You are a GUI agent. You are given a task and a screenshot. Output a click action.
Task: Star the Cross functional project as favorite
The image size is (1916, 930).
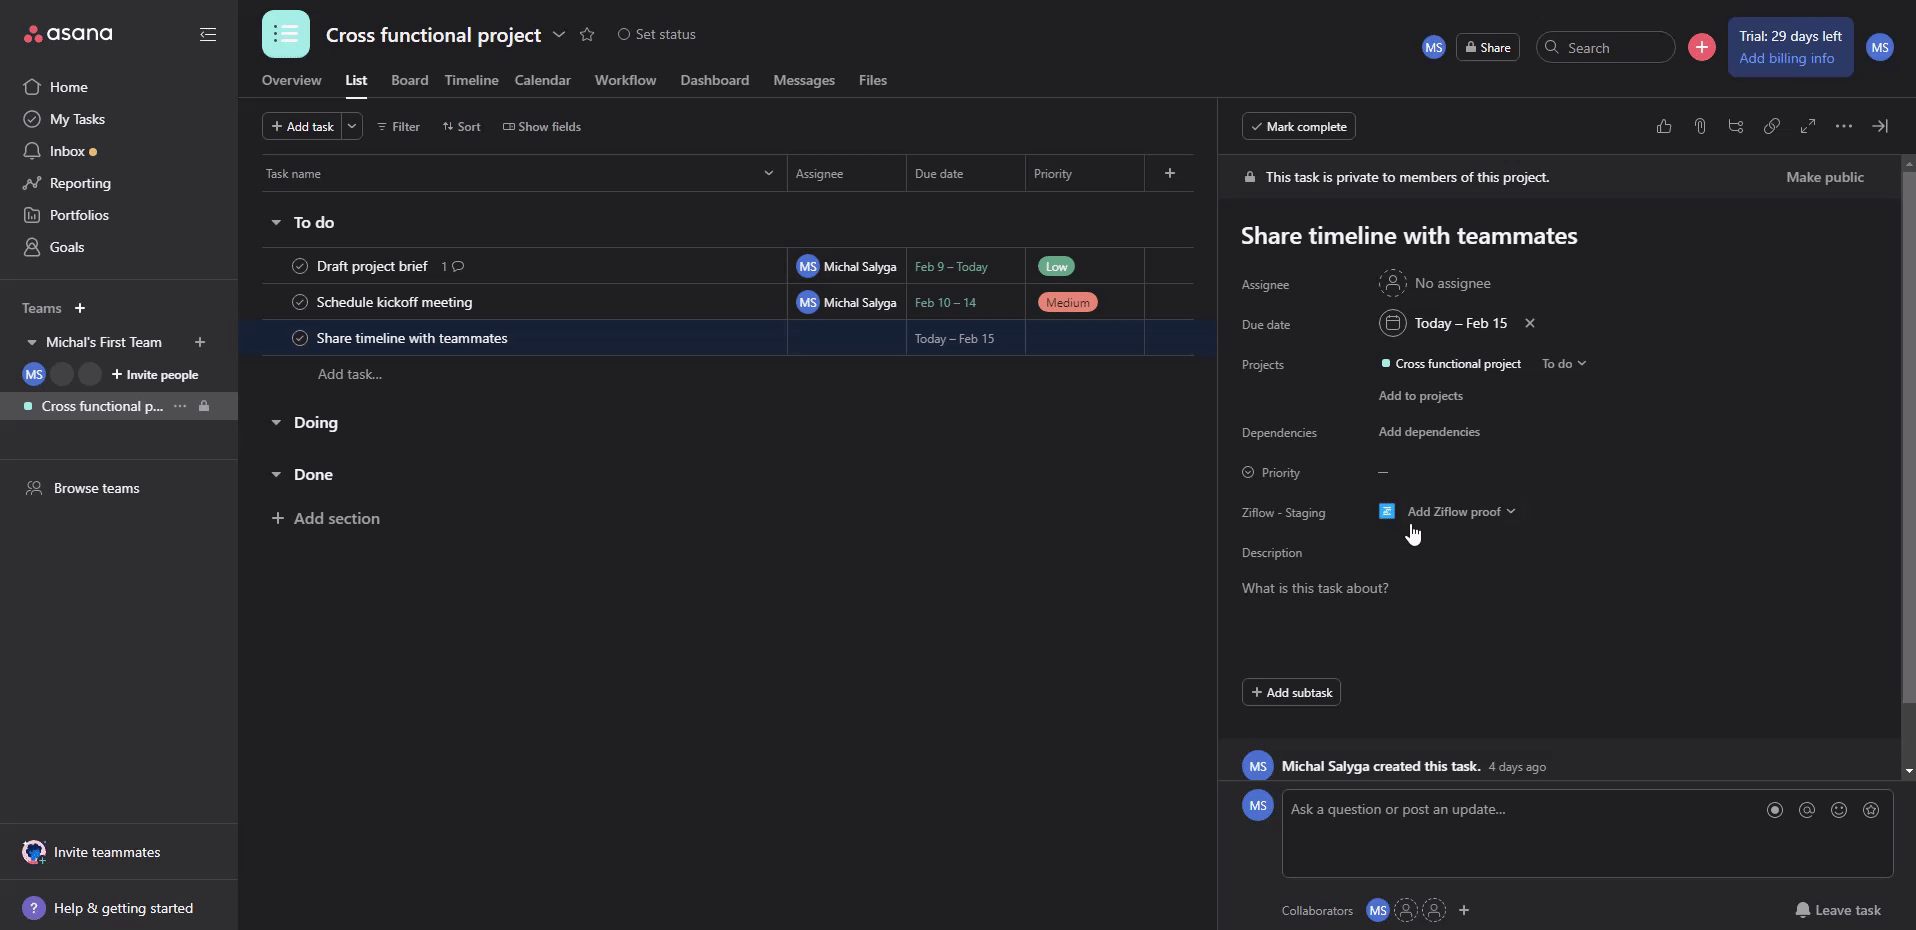tap(587, 34)
